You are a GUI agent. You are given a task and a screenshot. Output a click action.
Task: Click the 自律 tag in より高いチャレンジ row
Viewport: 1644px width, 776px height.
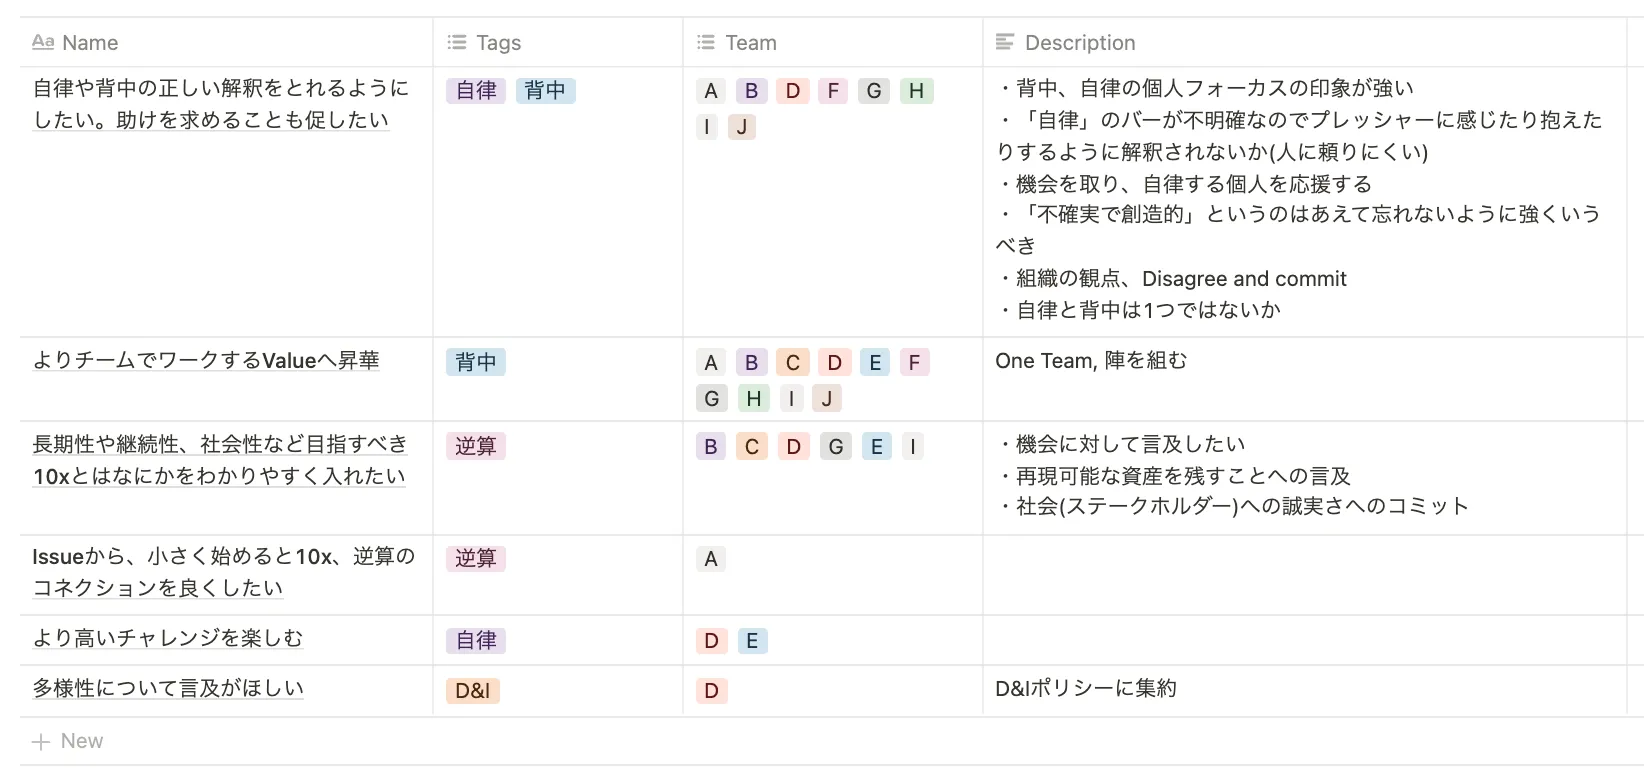476,641
